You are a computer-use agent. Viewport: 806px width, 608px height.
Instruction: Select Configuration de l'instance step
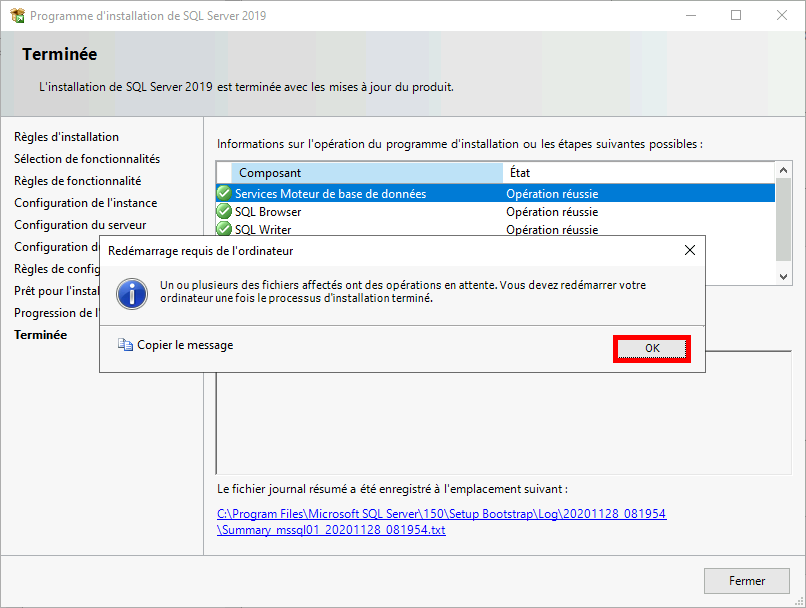87,202
